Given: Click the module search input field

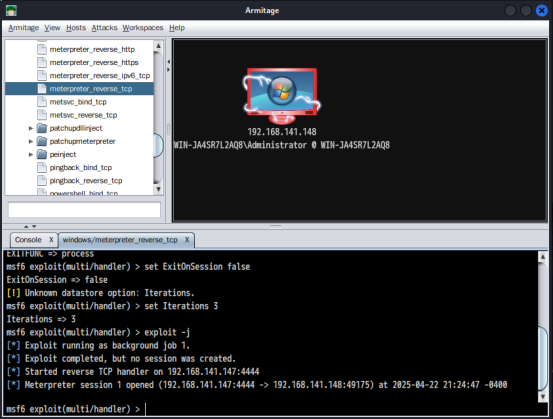Looking at the screenshot, I should tap(84, 210).
